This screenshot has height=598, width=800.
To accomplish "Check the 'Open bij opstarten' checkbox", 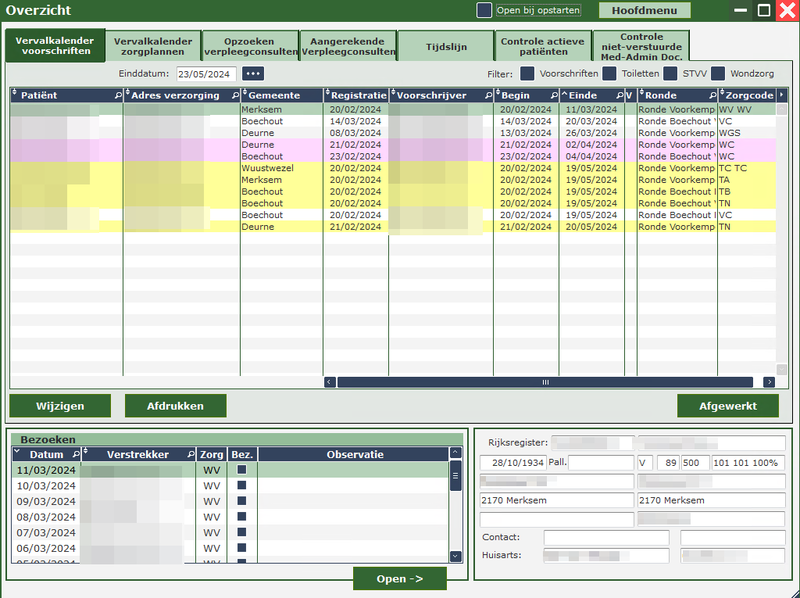I will pyautogui.click(x=484, y=10).
